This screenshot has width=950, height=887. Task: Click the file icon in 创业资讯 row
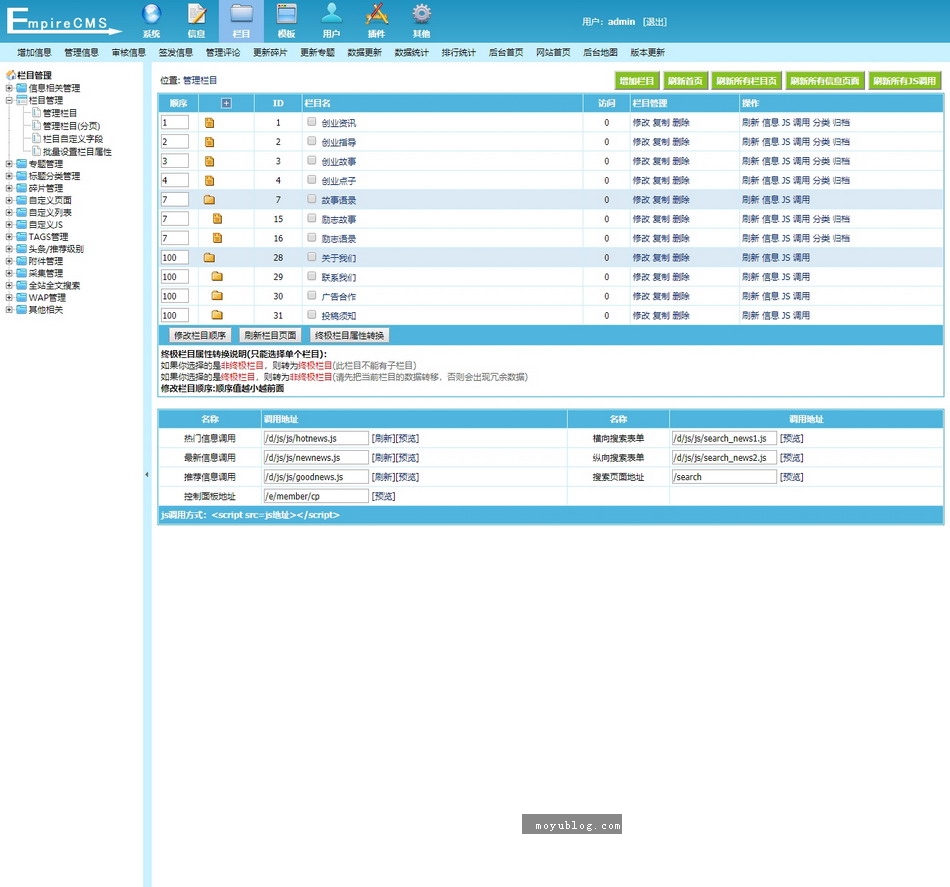click(209, 122)
